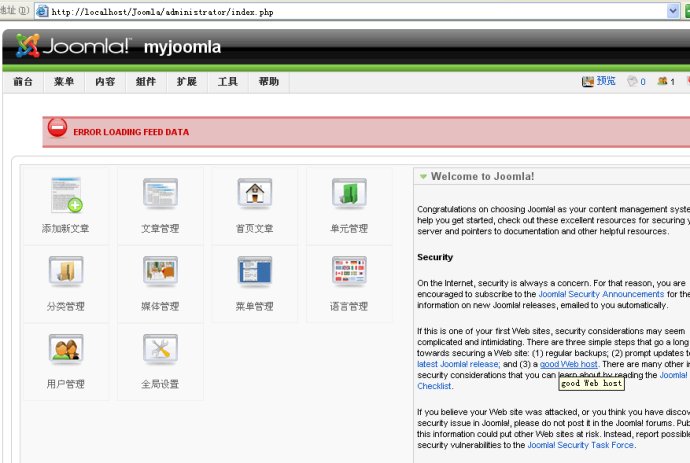Screen dimensions: 690x463
Task: Click the browser page icon in address bar
Action: click(x=42, y=11)
